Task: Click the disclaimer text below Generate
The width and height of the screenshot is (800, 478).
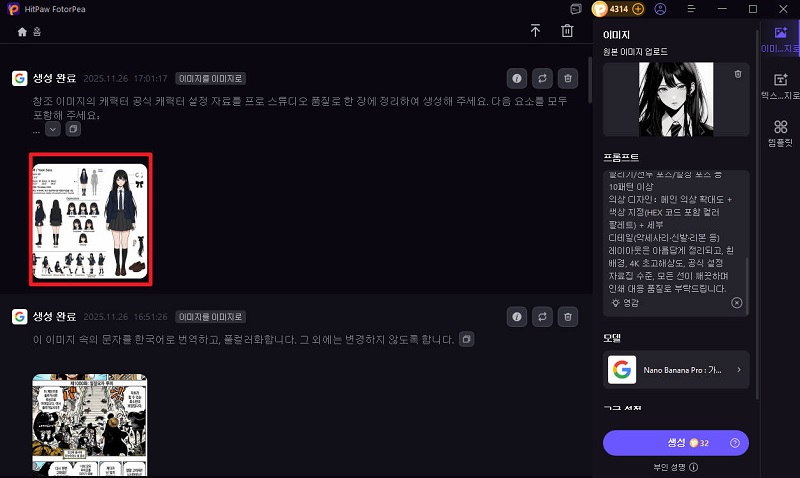Action: tap(669, 467)
